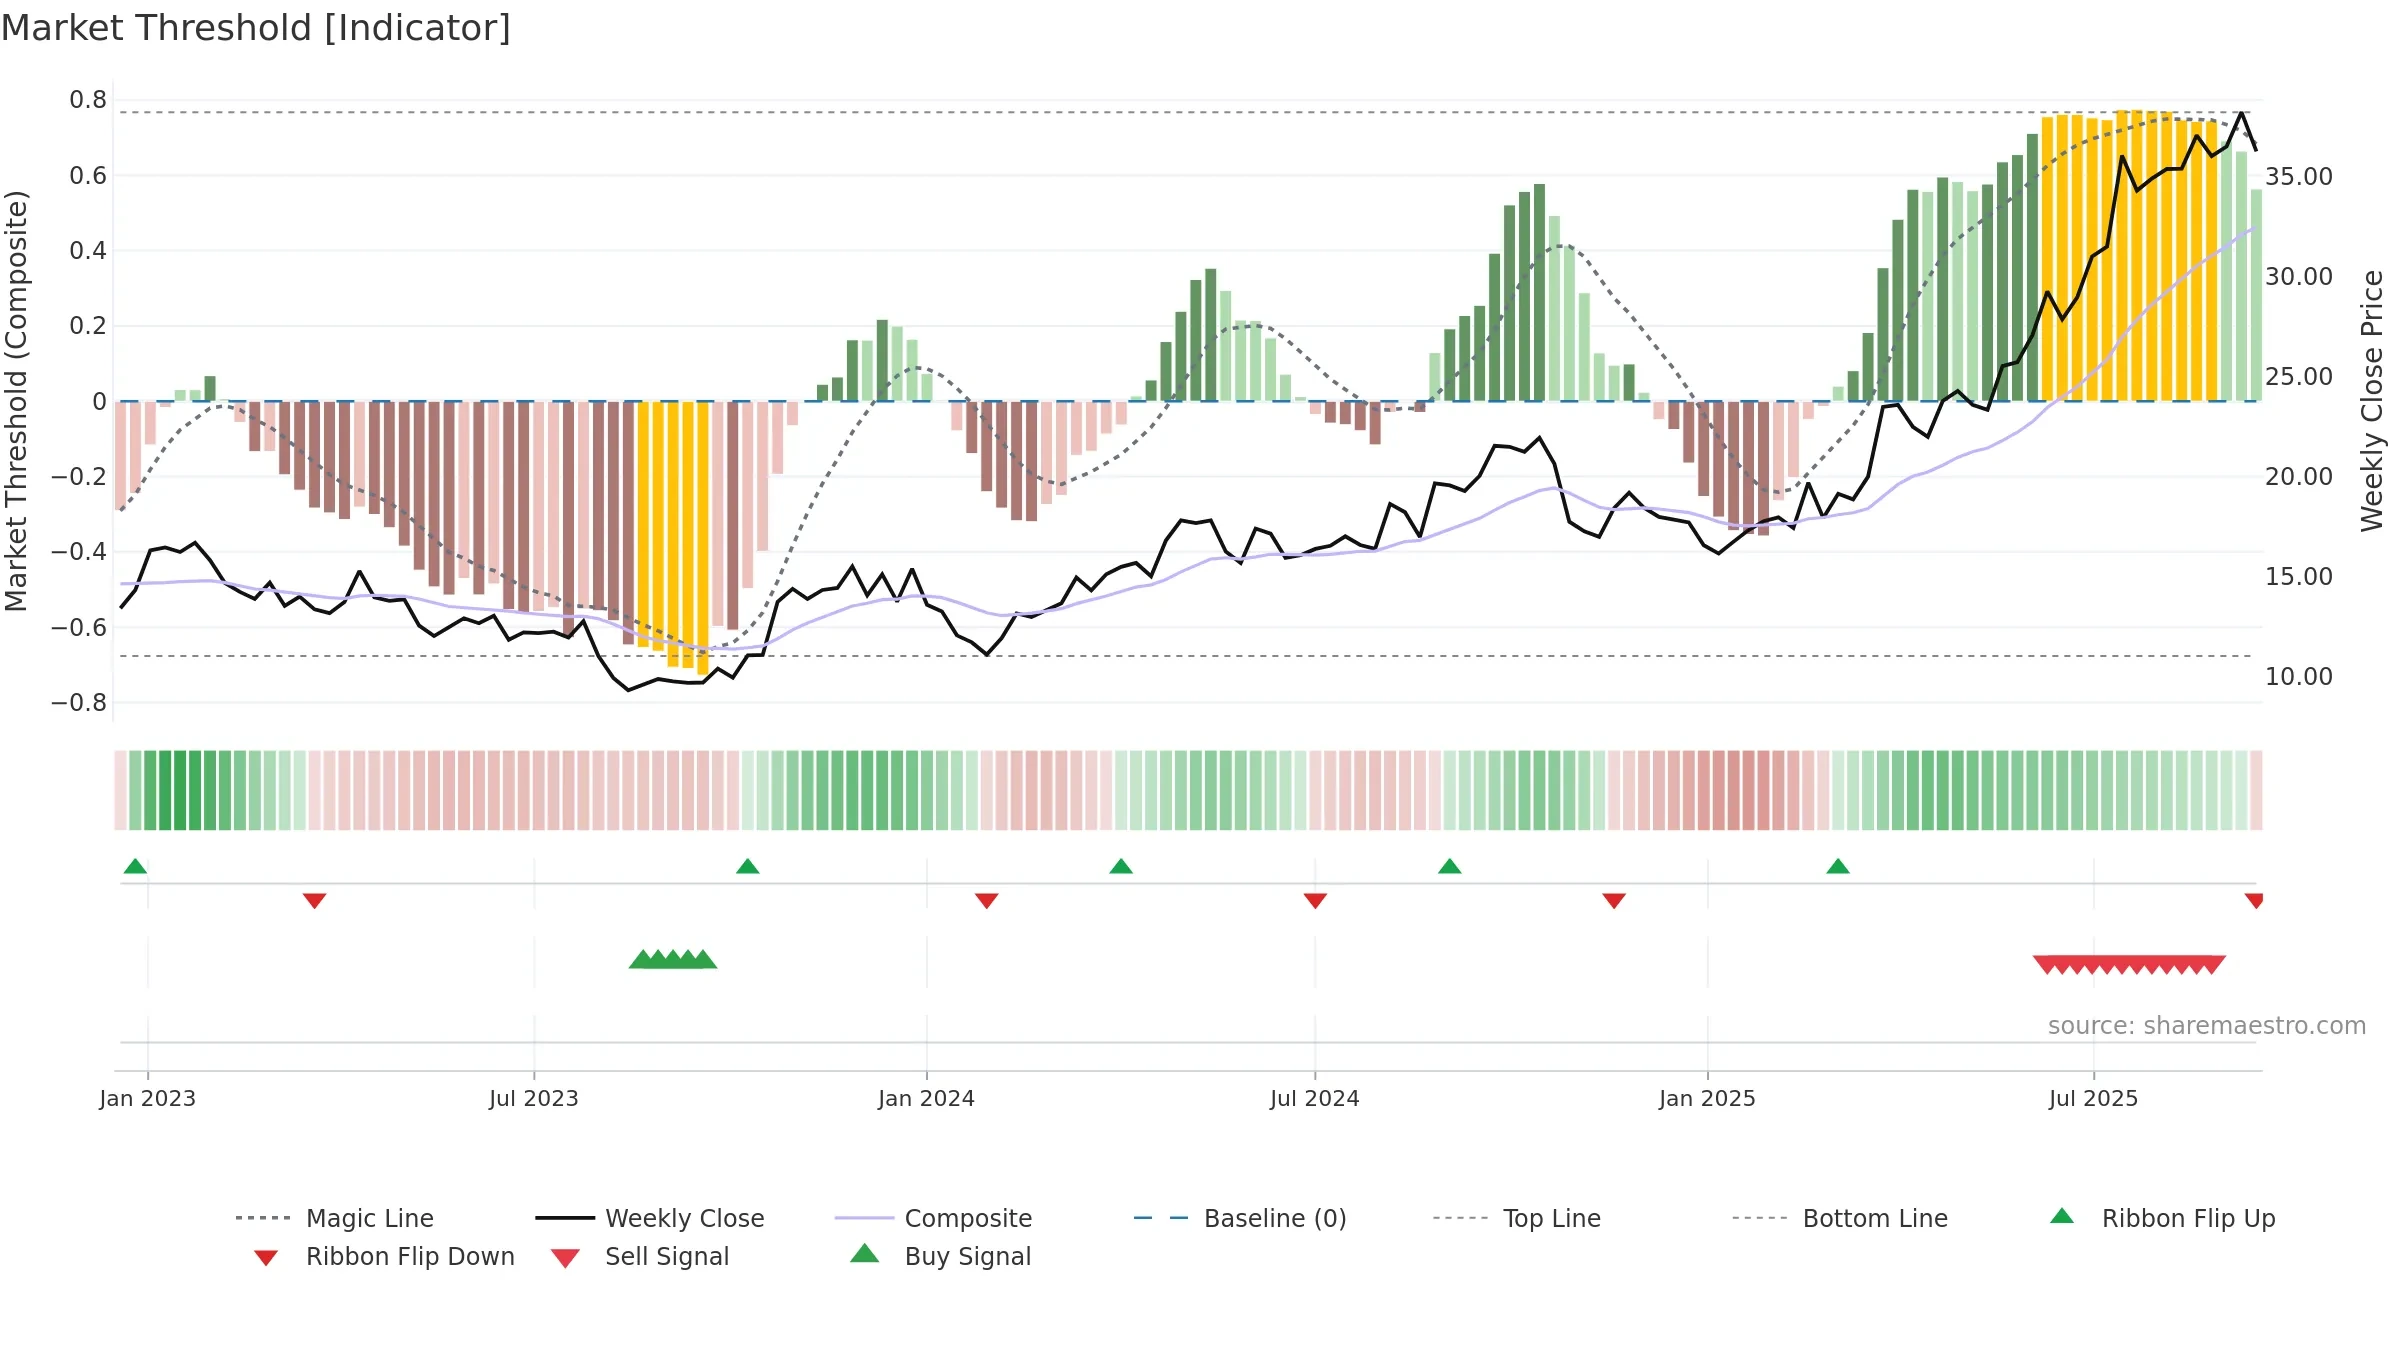Click the Jul 2023 x-axis label
2400x1350 pixels.
tap(534, 1098)
